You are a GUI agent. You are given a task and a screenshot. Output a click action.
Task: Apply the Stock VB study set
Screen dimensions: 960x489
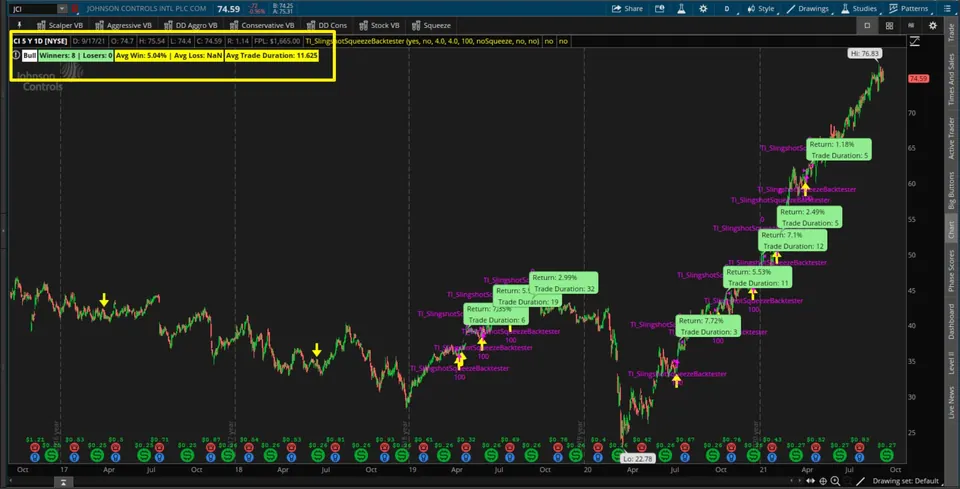point(380,25)
